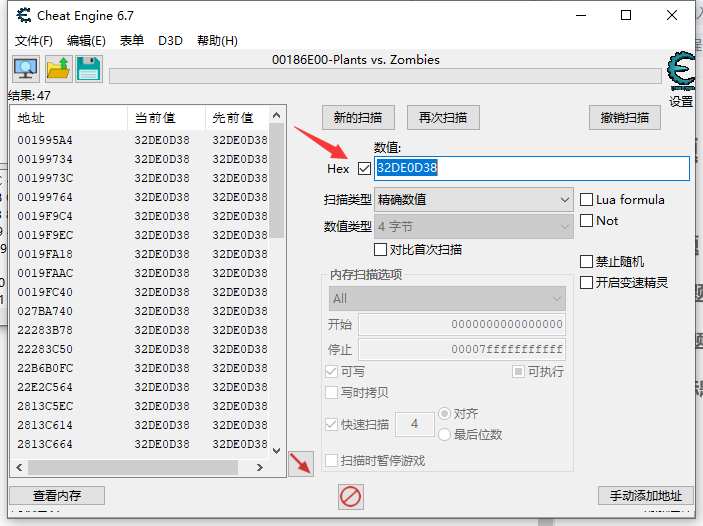Select the result row 22E2C564
Screen dimensions: 703x526
pos(140,387)
